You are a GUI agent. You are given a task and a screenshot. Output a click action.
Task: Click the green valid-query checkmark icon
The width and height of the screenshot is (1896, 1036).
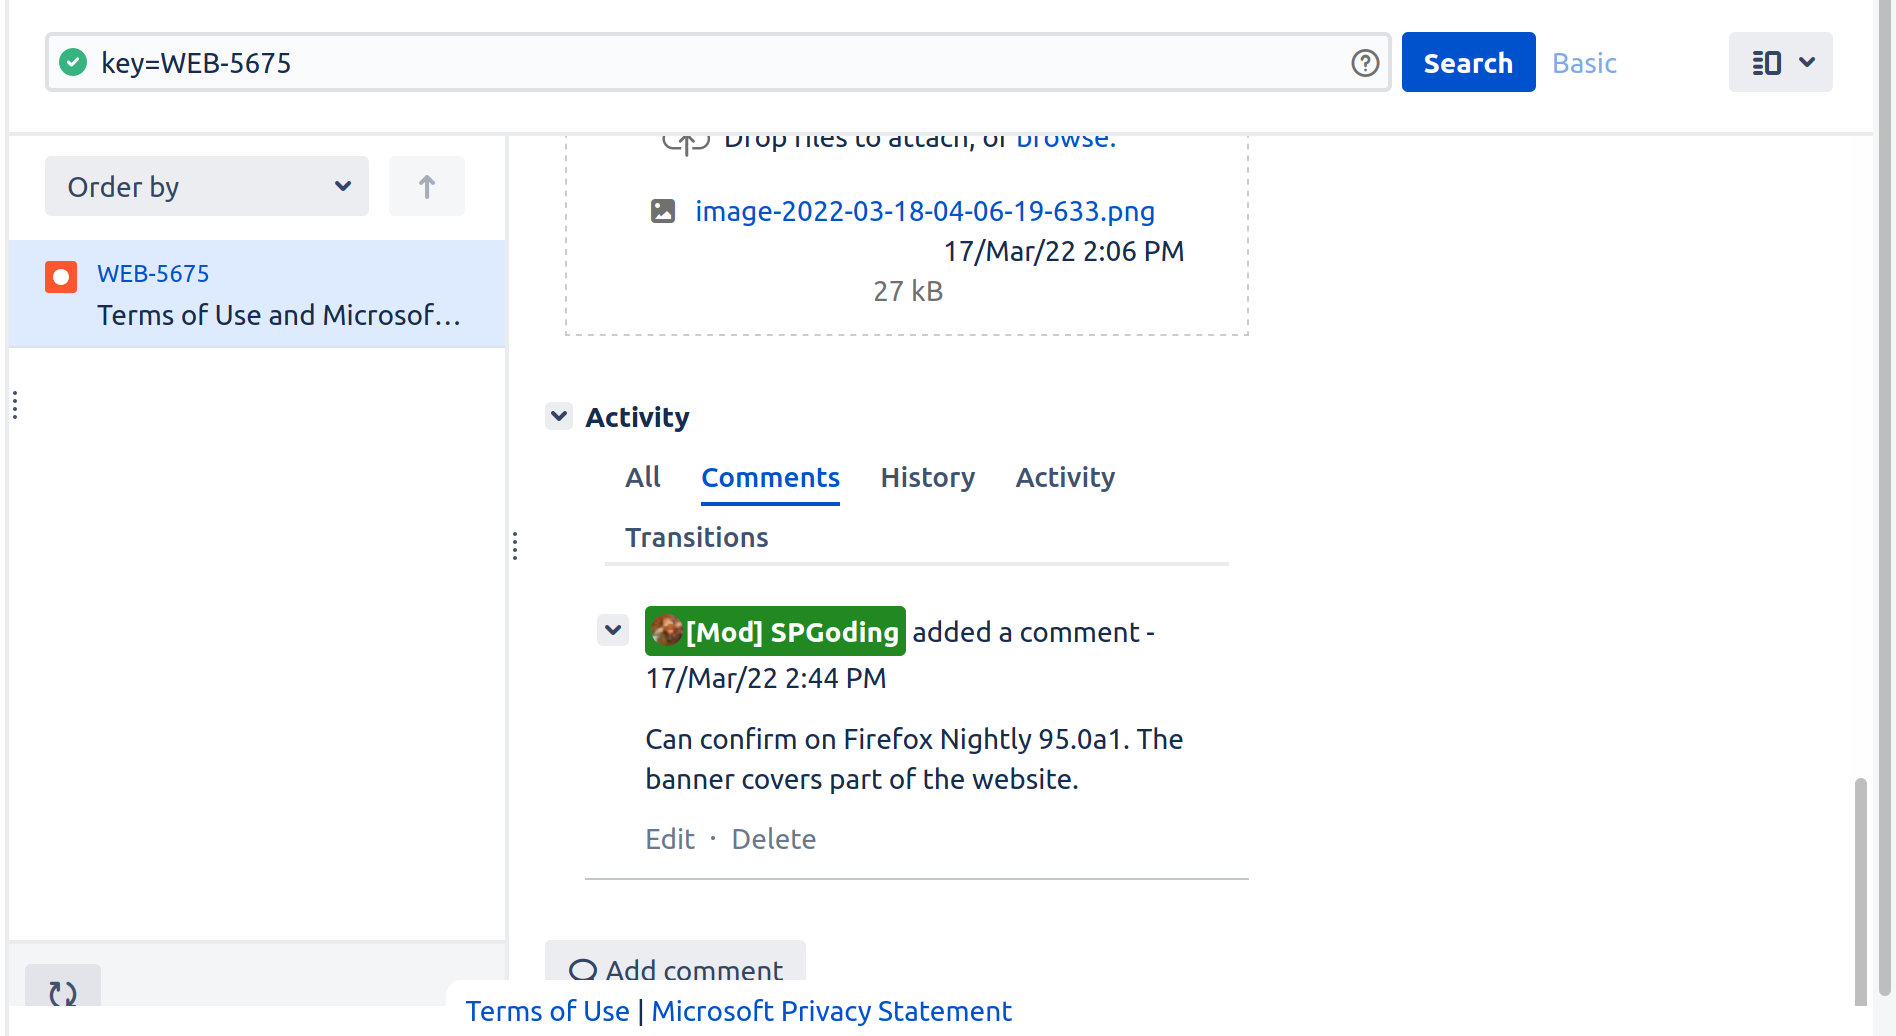[73, 63]
